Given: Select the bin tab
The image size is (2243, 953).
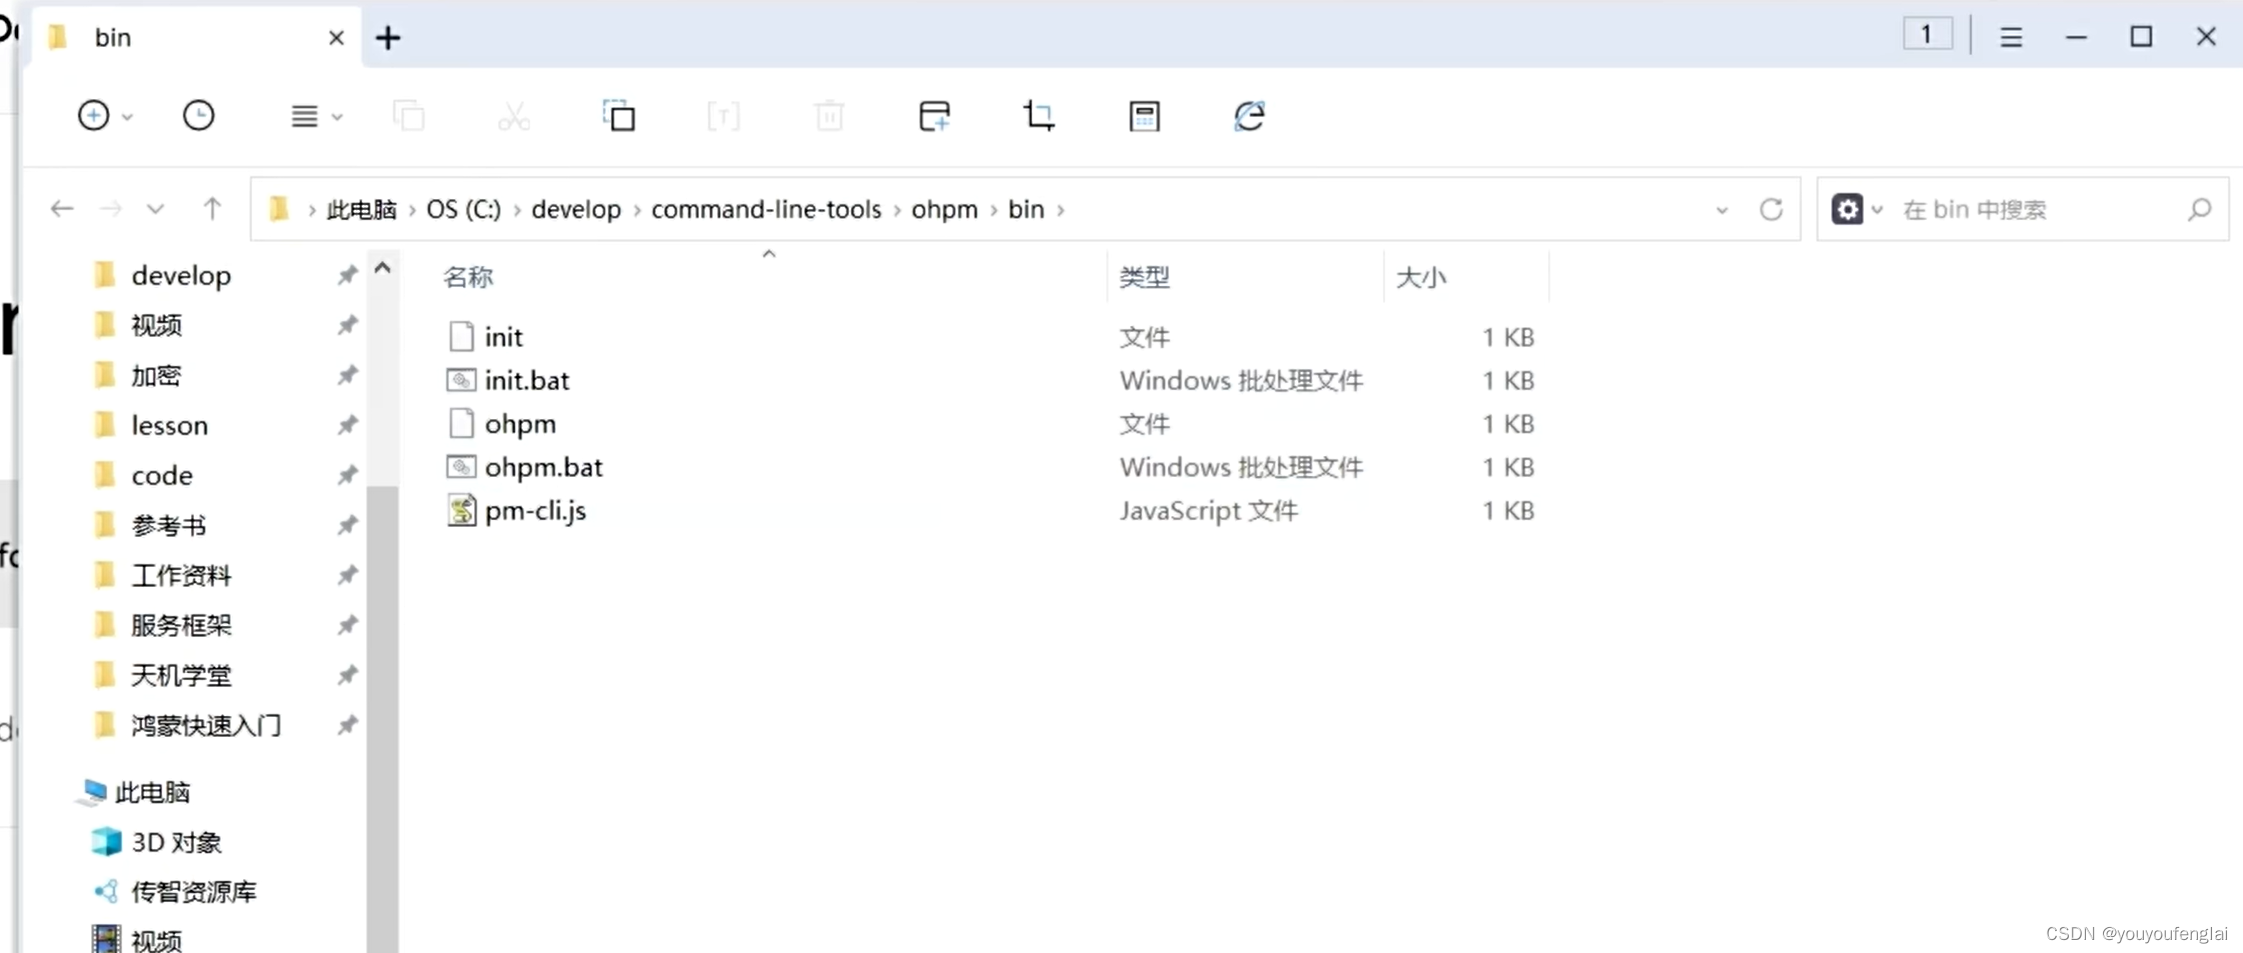Looking at the screenshot, I should click(195, 38).
